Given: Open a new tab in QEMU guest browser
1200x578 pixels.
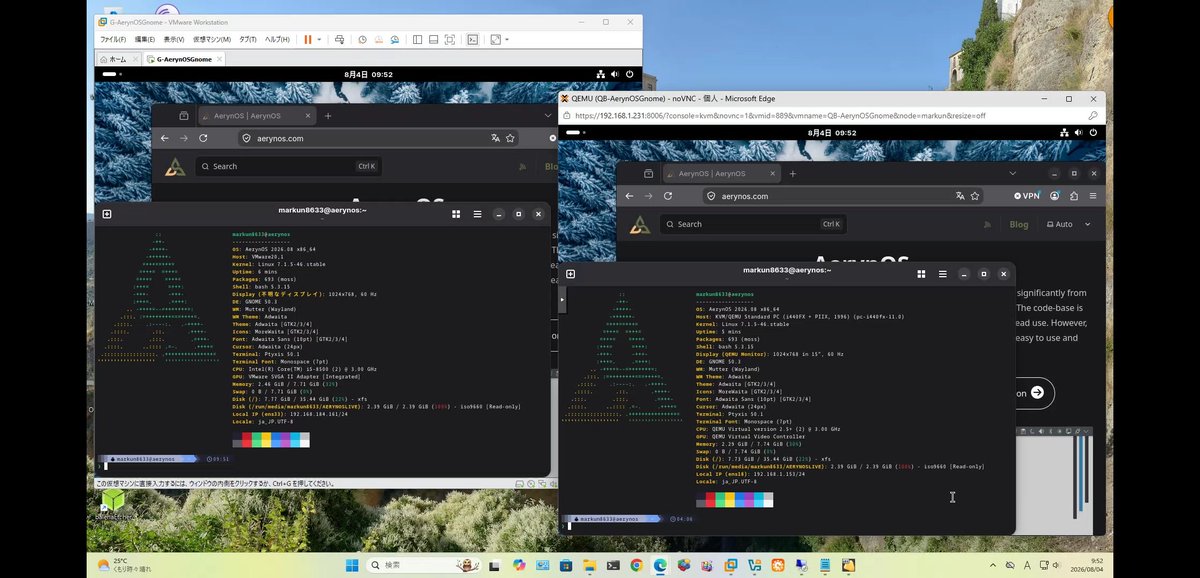Looking at the screenshot, I should coord(793,173).
